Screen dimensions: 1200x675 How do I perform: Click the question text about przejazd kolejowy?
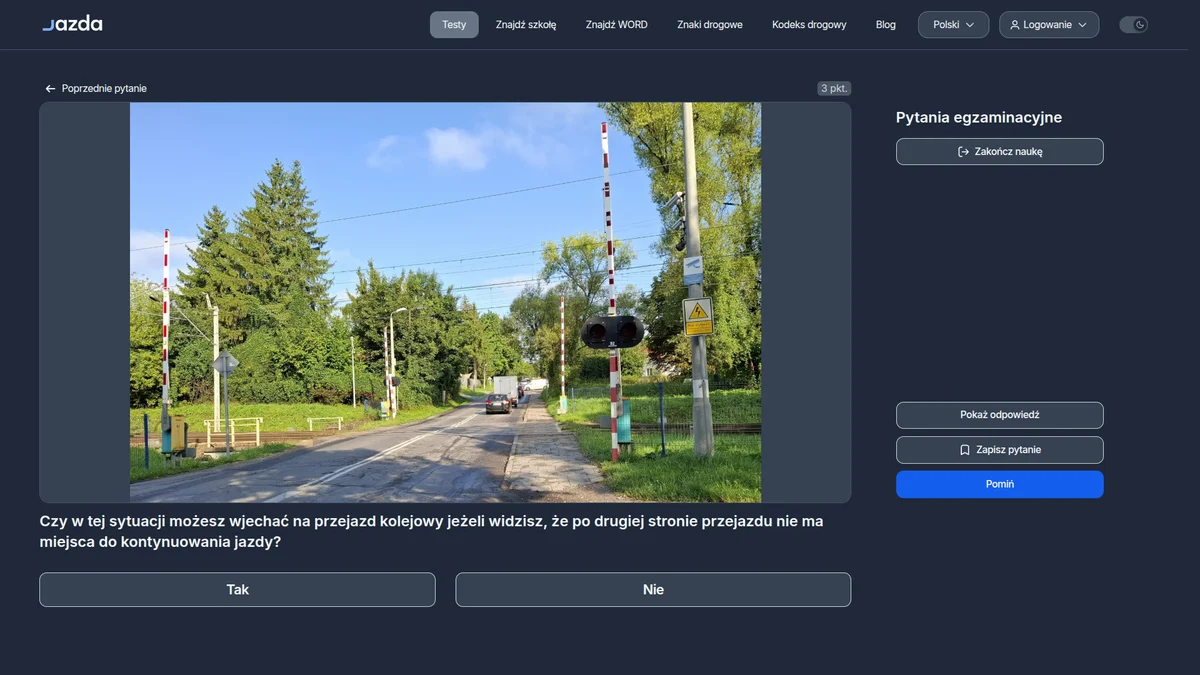click(x=432, y=532)
